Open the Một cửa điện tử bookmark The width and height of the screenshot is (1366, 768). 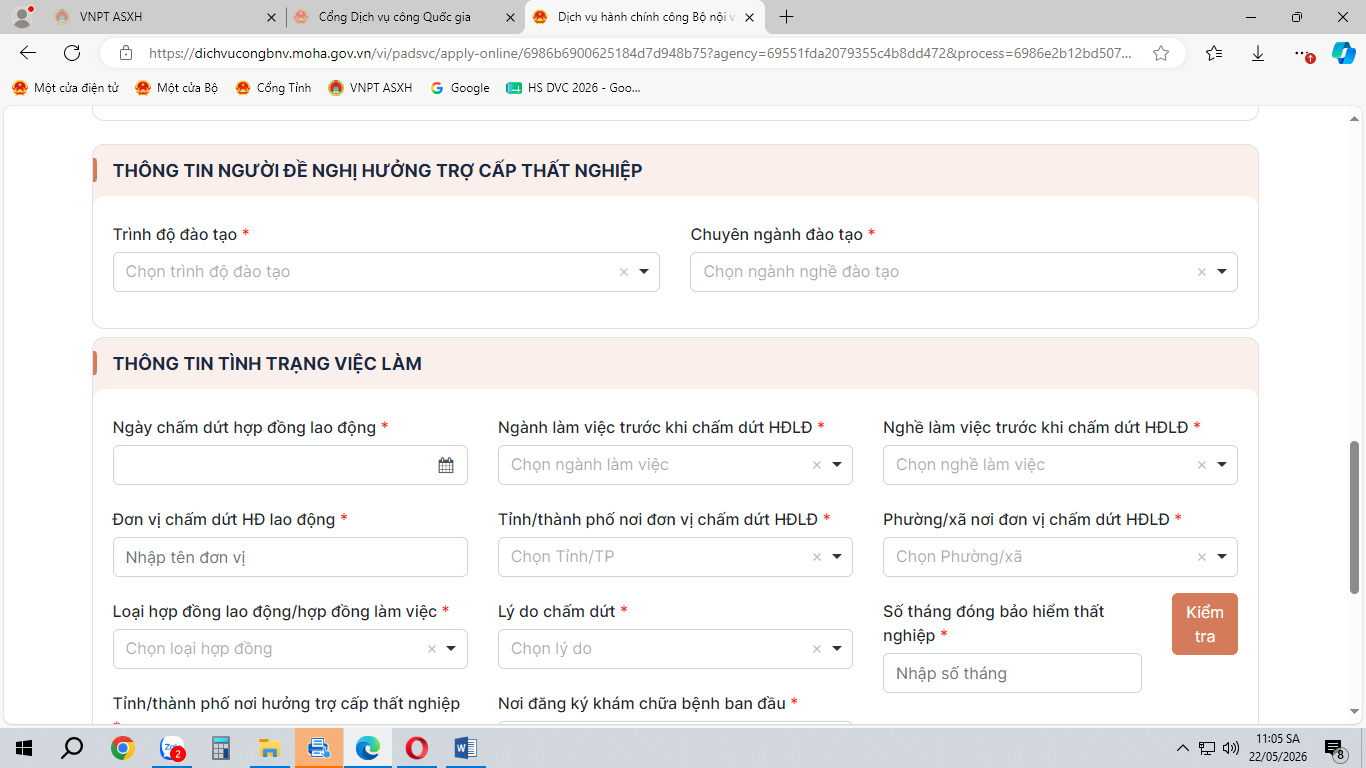[65, 88]
